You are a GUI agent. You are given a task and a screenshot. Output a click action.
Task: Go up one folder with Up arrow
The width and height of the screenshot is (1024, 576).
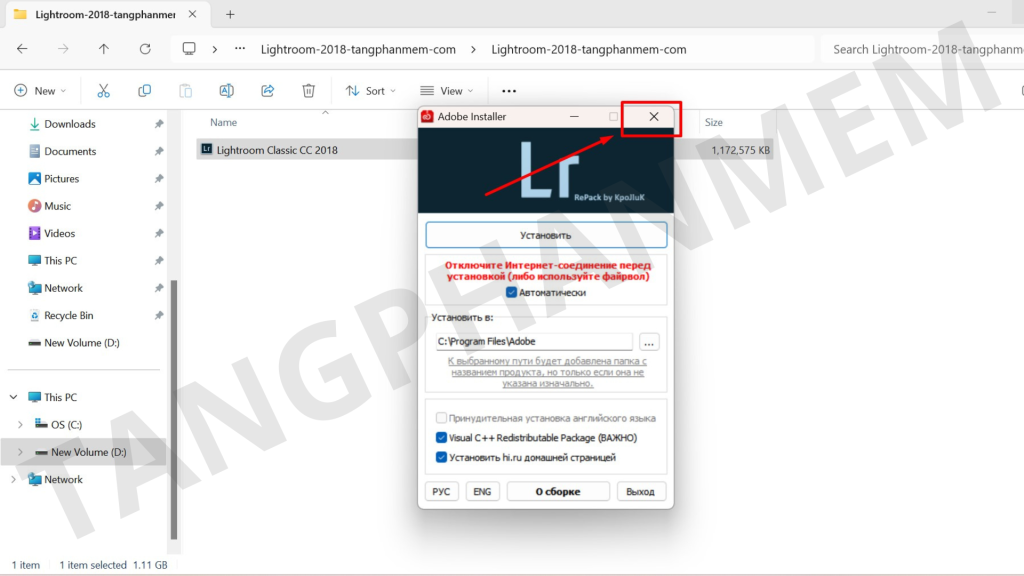104,49
